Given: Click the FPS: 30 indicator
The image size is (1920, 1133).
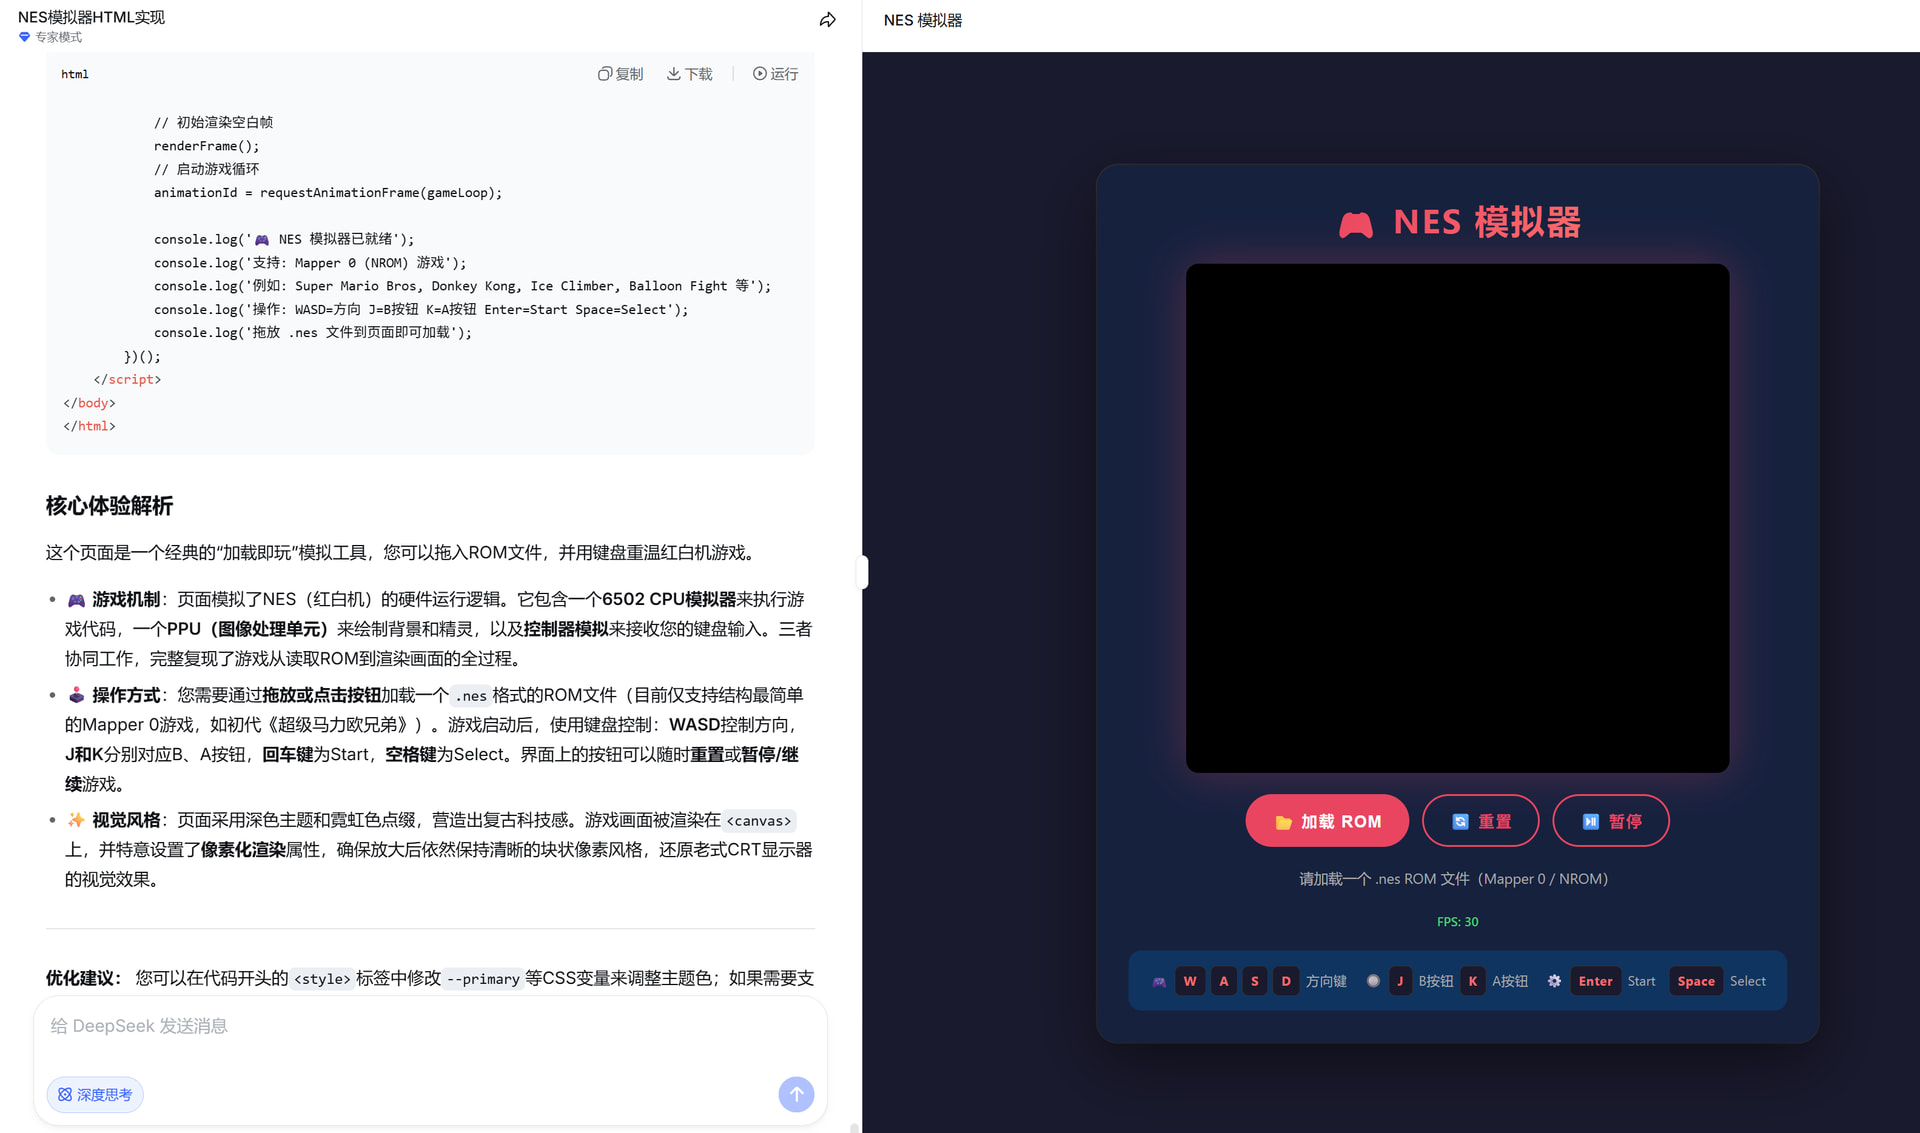Looking at the screenshot, I should pyautogui.click(x=1457, y=922).
